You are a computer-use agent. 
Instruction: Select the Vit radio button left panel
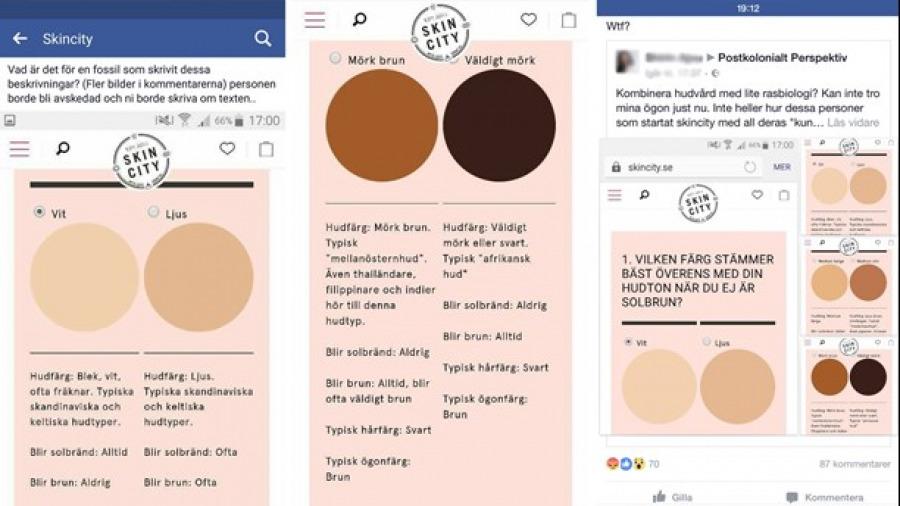coord(39,212)
